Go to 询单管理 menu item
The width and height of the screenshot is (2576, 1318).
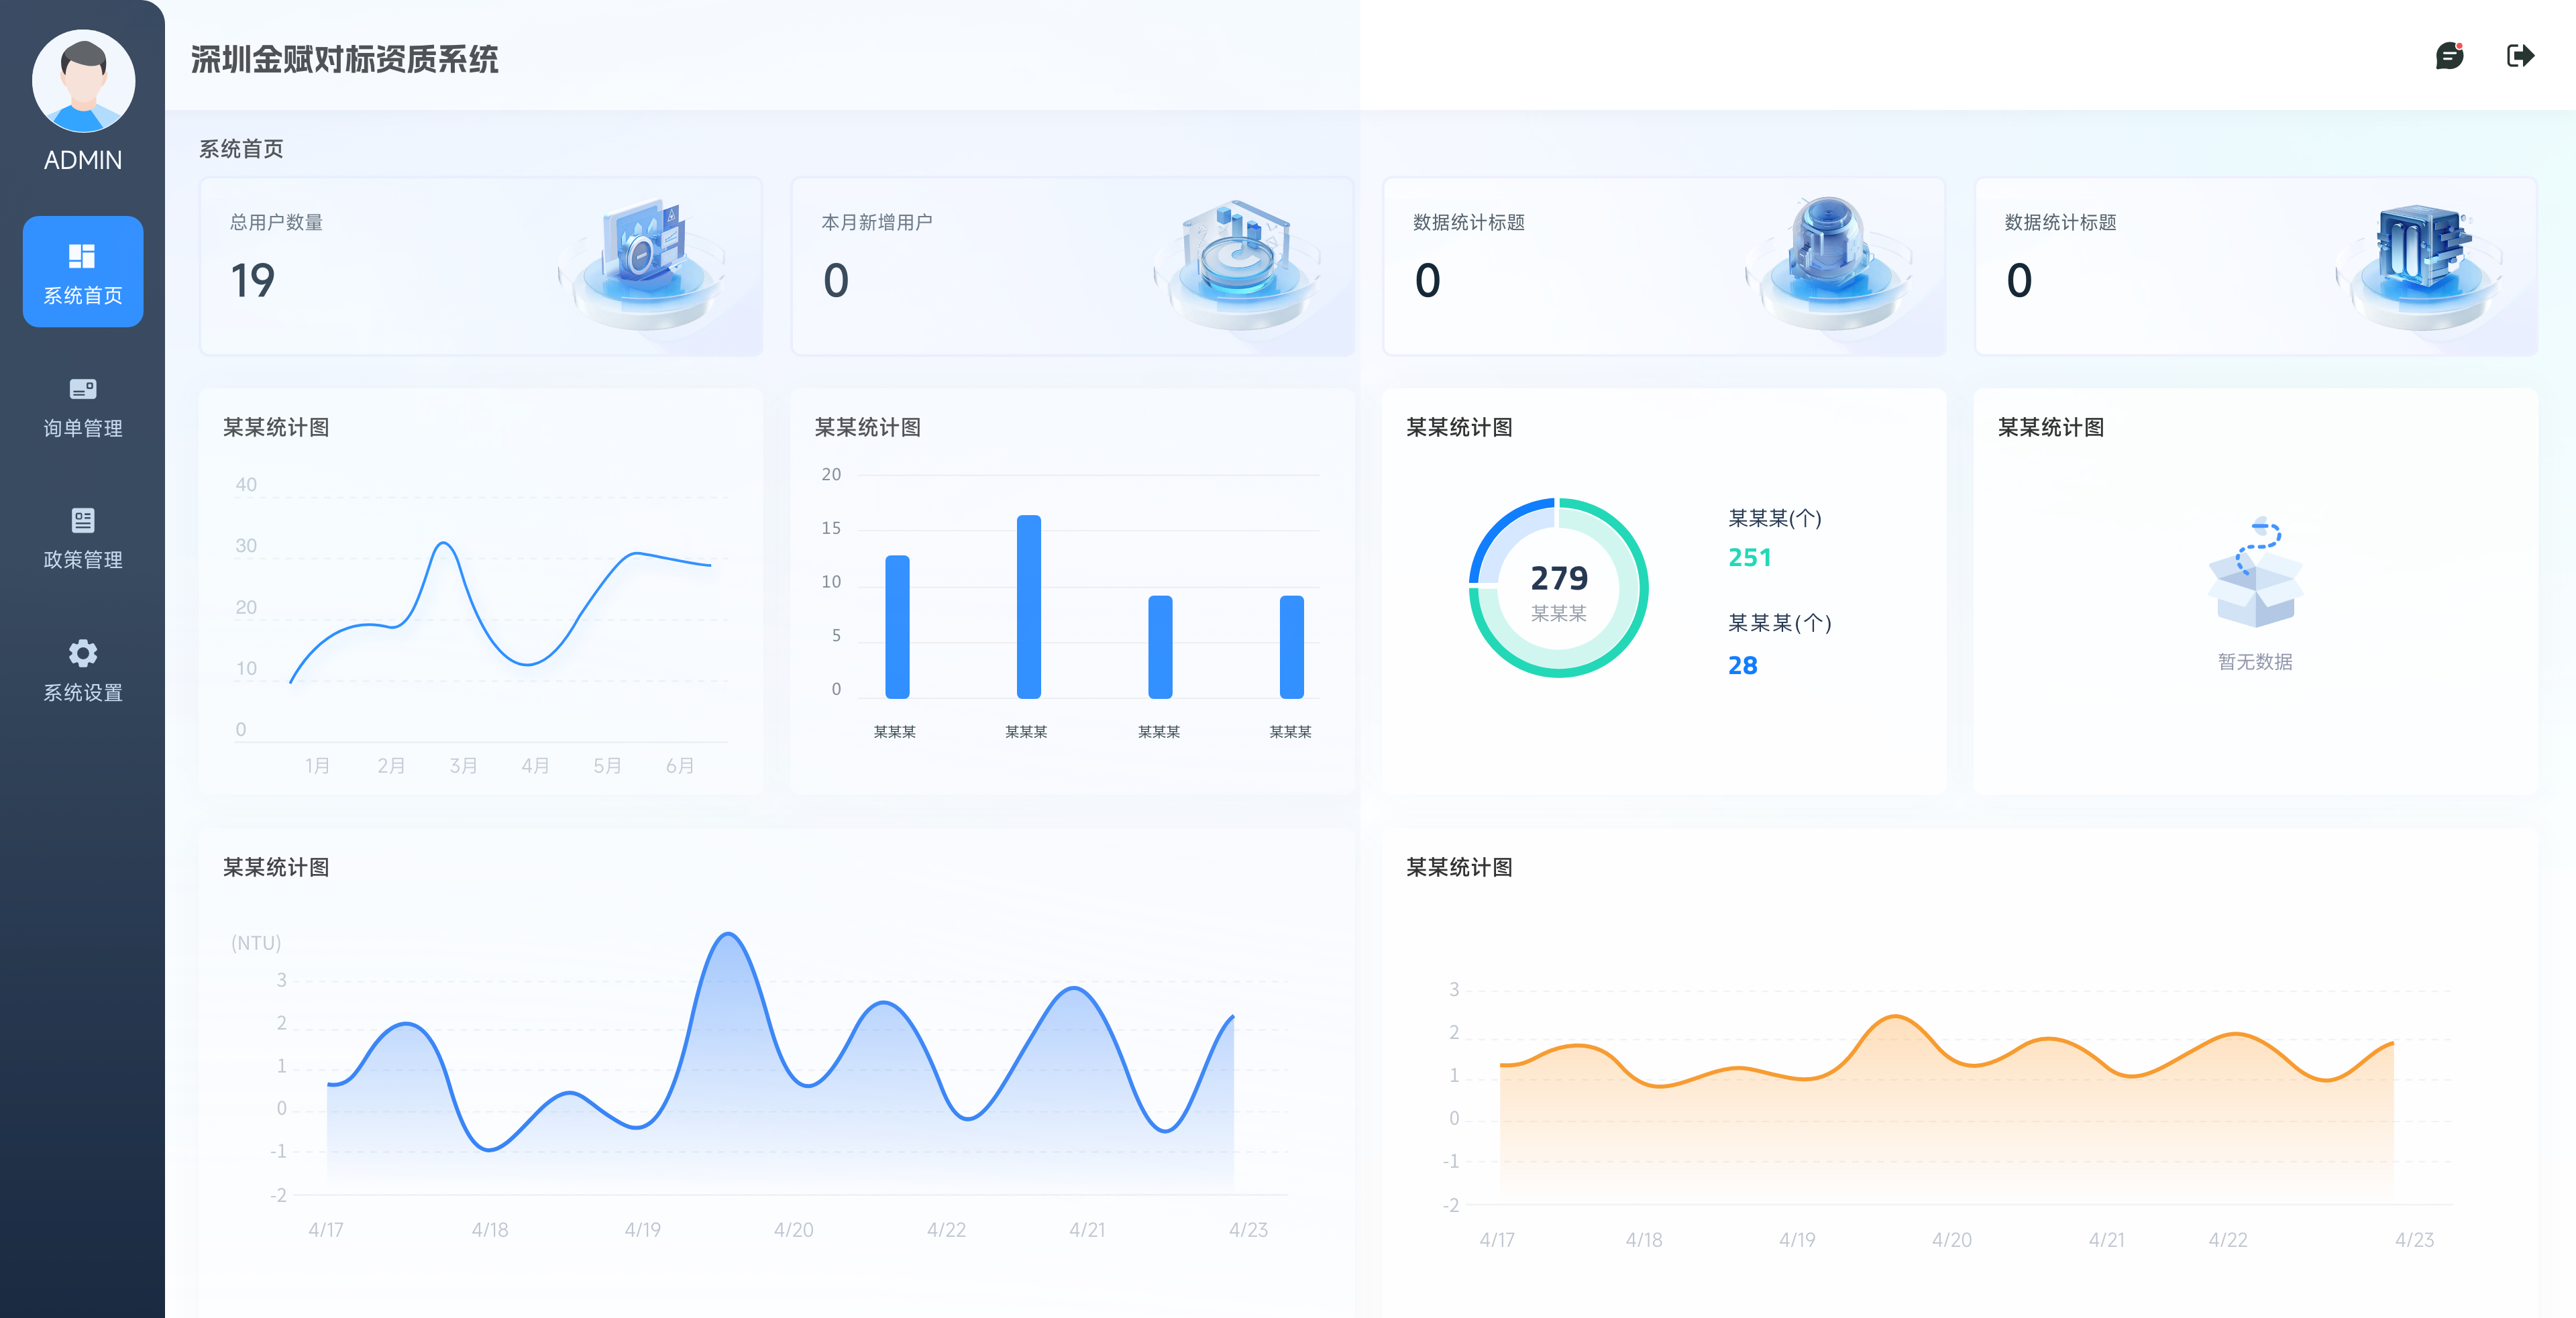click(x=83, y=407)
